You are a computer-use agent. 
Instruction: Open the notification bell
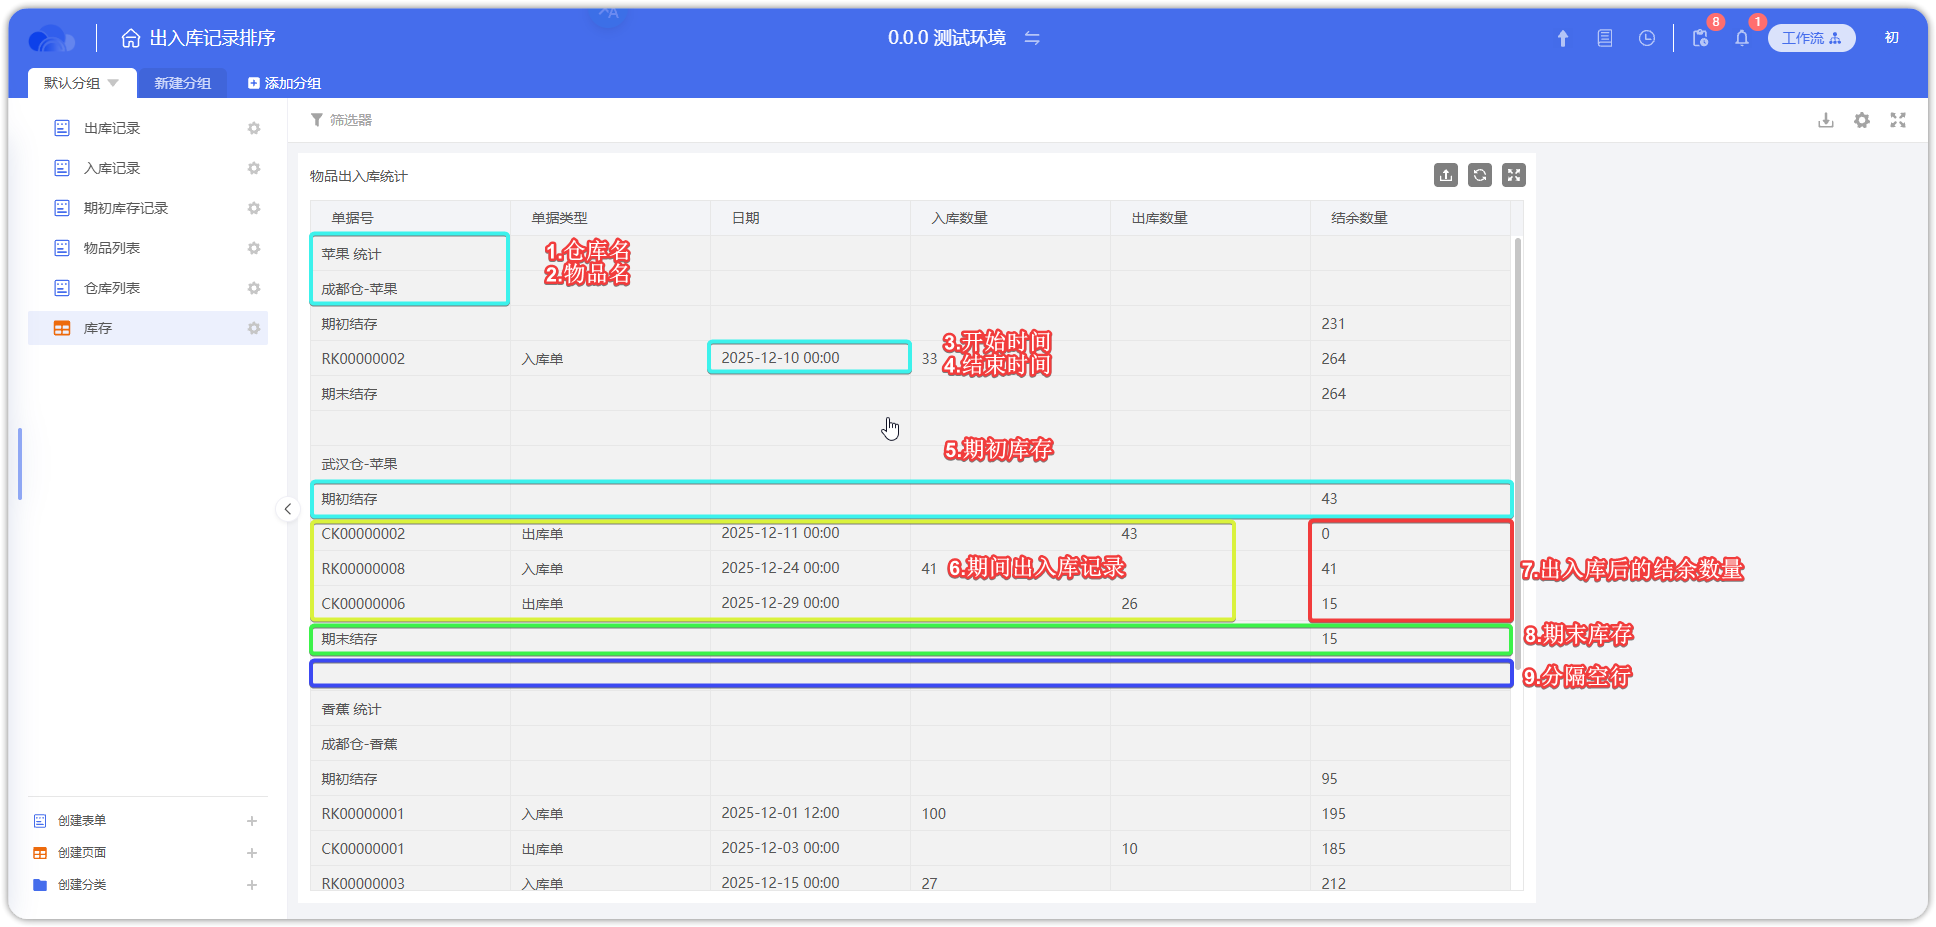coord(1742,38)
